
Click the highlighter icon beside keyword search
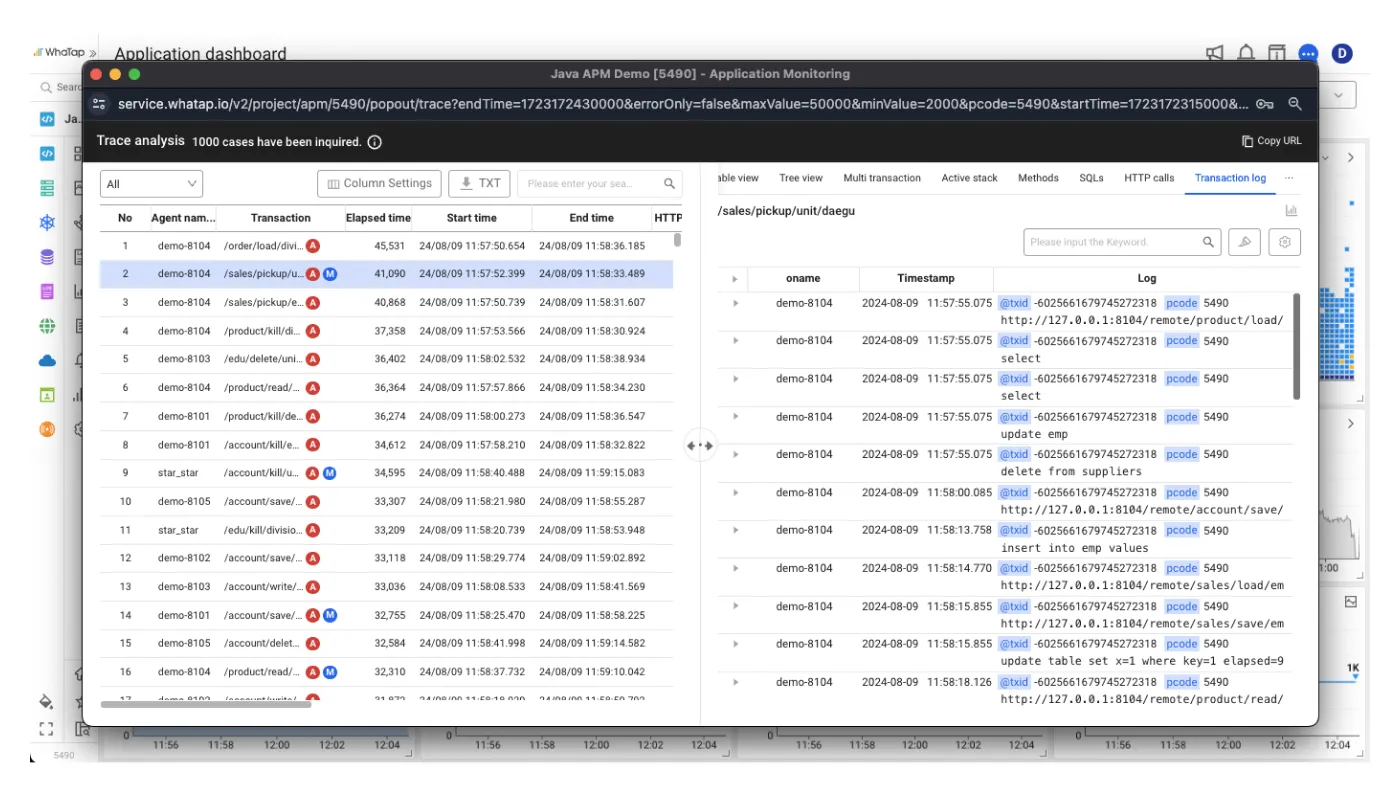pos(1245,242)
